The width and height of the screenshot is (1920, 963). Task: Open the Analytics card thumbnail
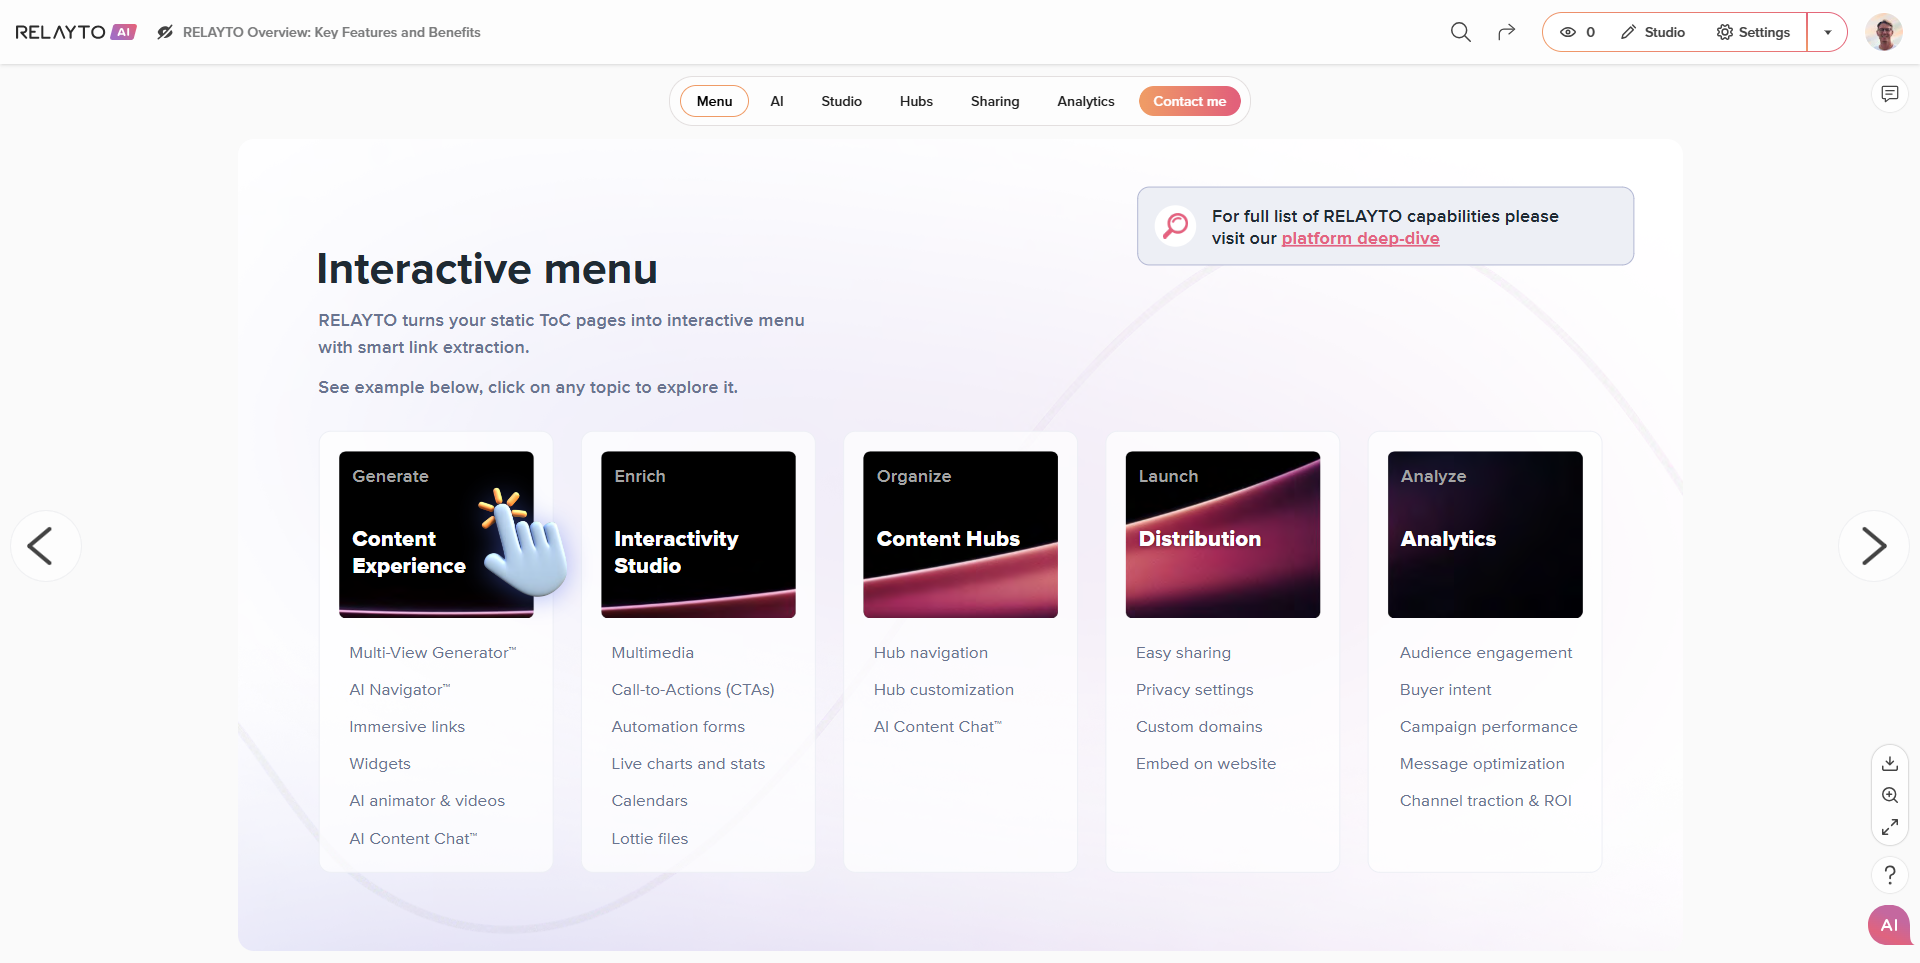(1485, 534)
